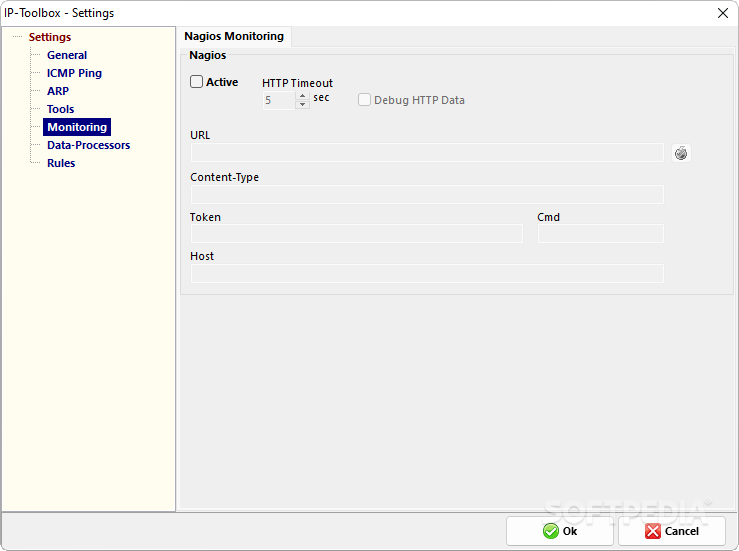Click into the Cmd field
Screen dimensions: 739x551
click(600, 234)
